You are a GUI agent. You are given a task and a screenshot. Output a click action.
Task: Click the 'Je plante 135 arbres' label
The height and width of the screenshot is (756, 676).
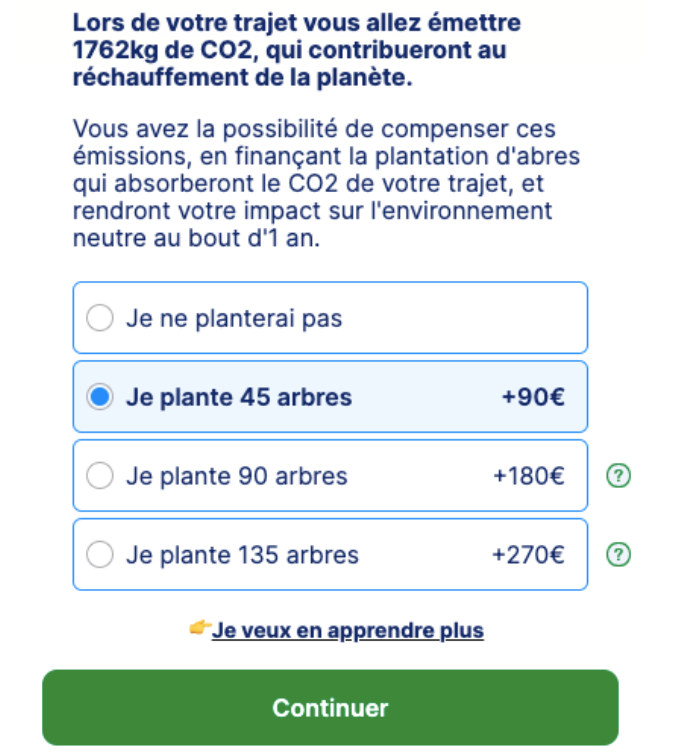click(243, 555)
